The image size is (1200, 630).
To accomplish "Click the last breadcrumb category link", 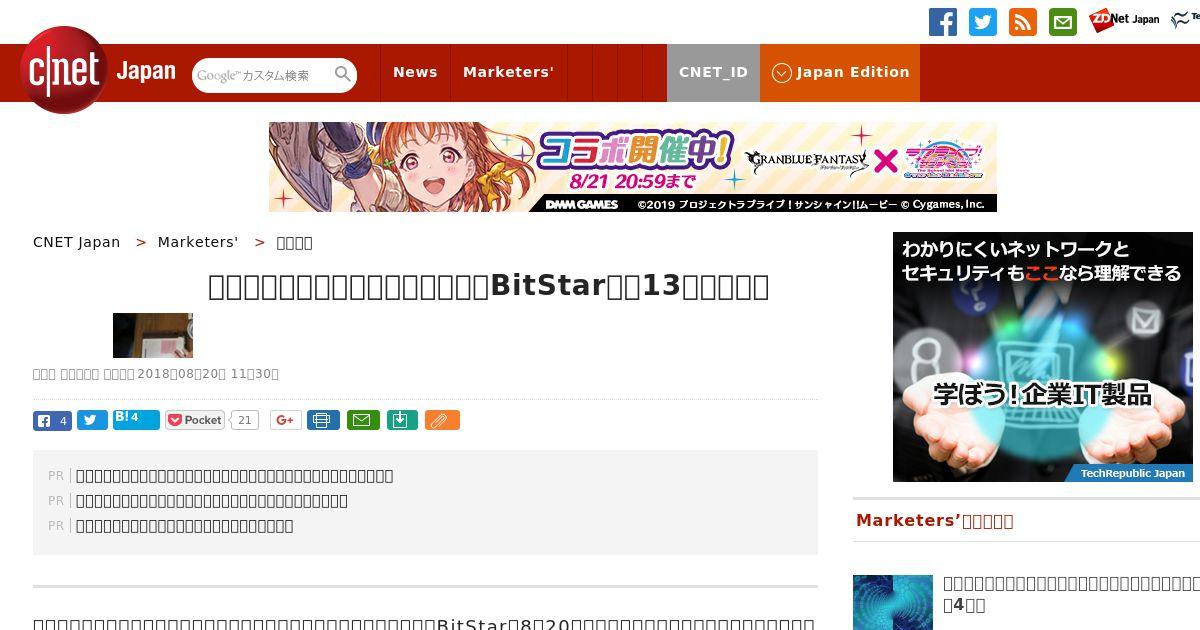I will click(294, 242).
